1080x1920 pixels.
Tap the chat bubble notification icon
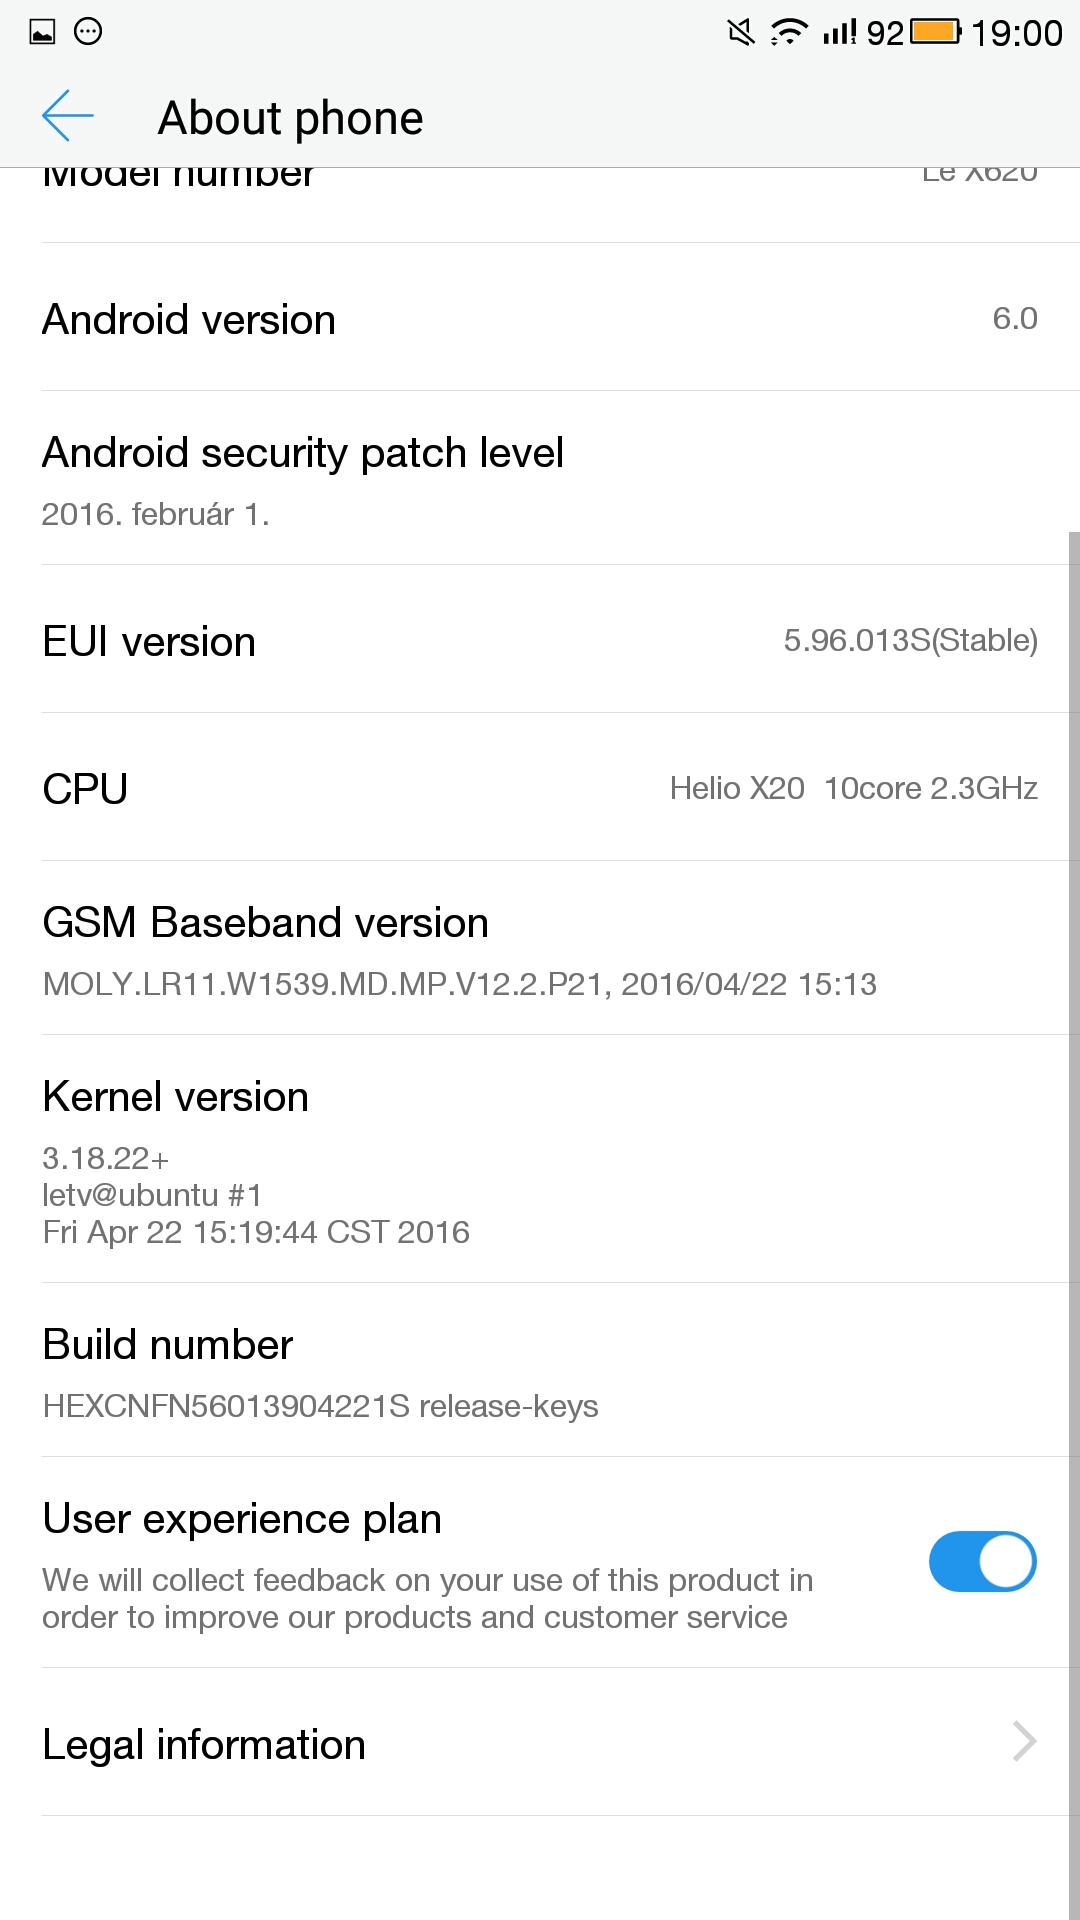[88, 32]
